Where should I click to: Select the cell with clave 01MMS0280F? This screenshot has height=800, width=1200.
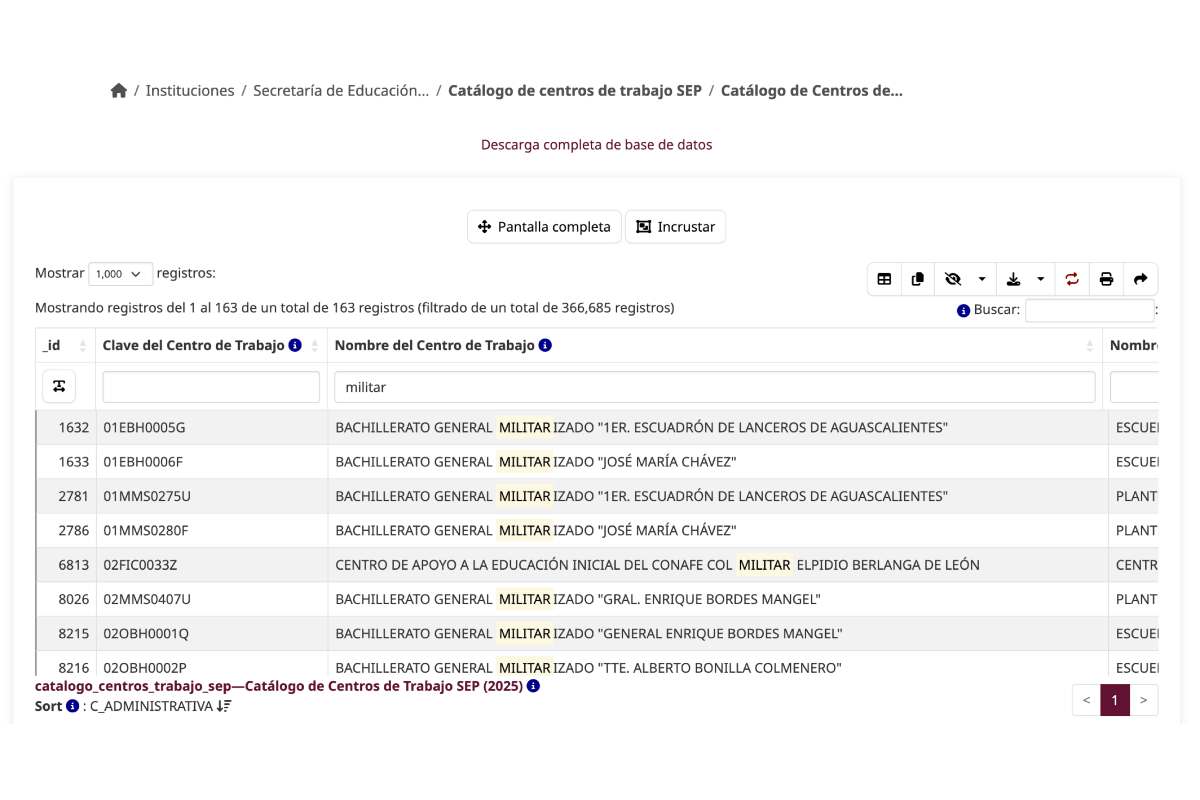pyautogui.click(x=211, y=530)
